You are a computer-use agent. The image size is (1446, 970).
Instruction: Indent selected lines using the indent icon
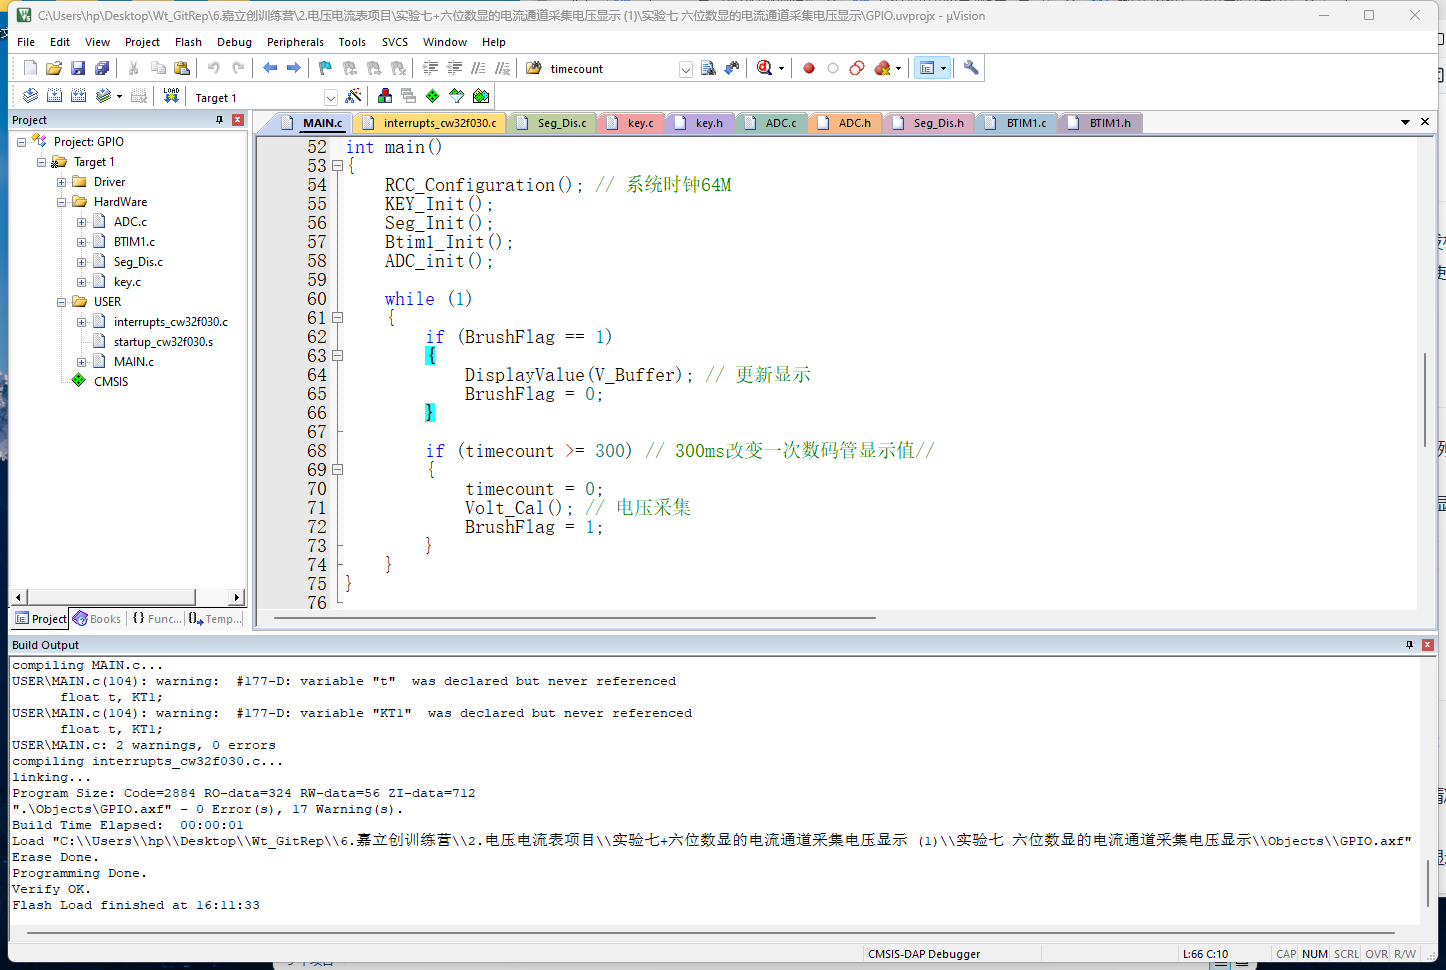coord(431,68)
